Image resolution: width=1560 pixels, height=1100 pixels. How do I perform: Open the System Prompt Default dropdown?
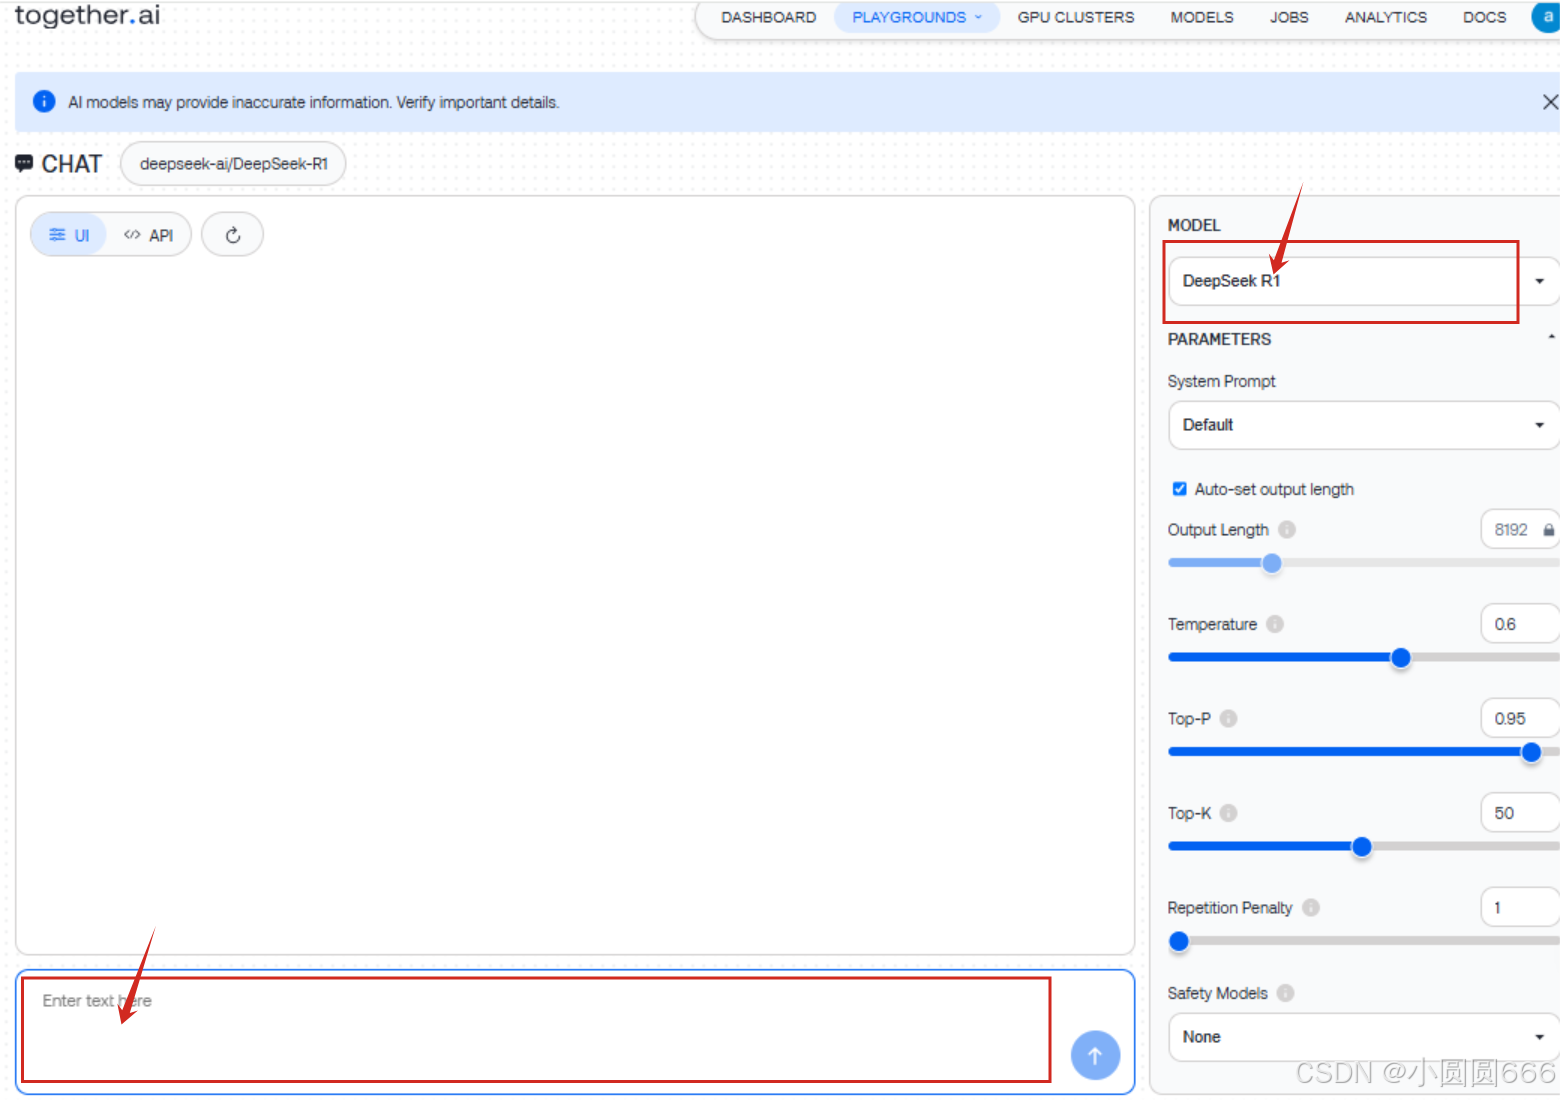[x=1364, y=425]
